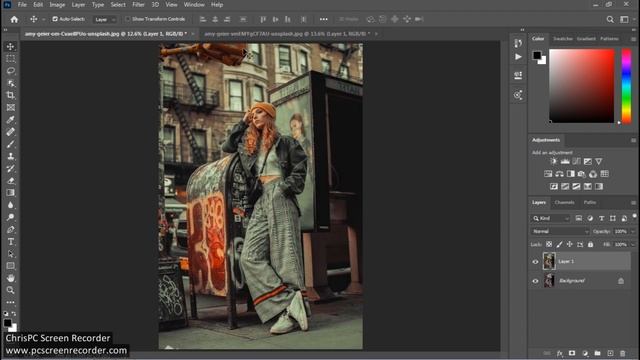
Task: Toggle lock transparent pixels
Action: tap(549, 244)
